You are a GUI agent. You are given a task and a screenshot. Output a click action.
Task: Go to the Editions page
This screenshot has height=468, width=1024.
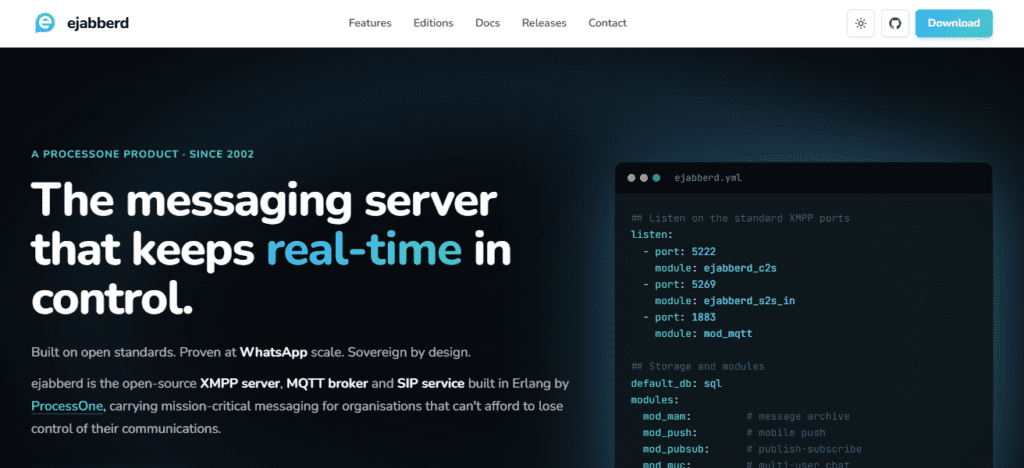pos(433,23)
